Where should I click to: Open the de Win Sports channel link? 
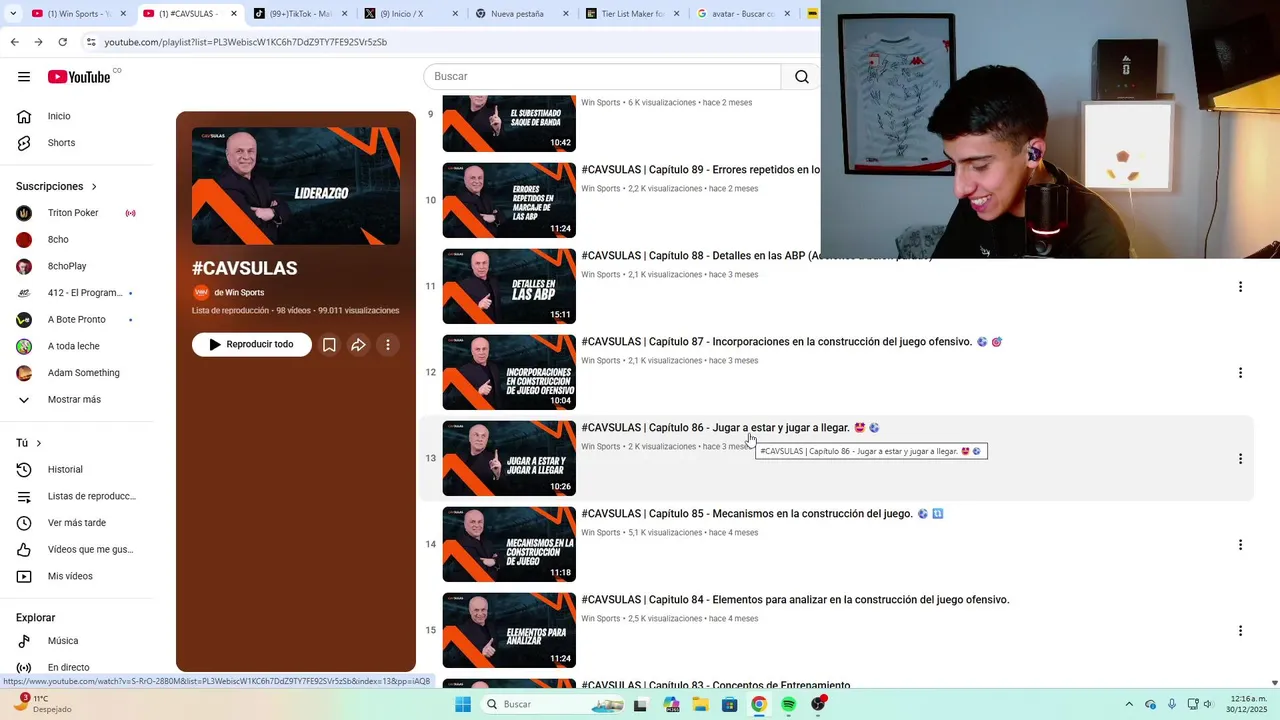[238, 292]
